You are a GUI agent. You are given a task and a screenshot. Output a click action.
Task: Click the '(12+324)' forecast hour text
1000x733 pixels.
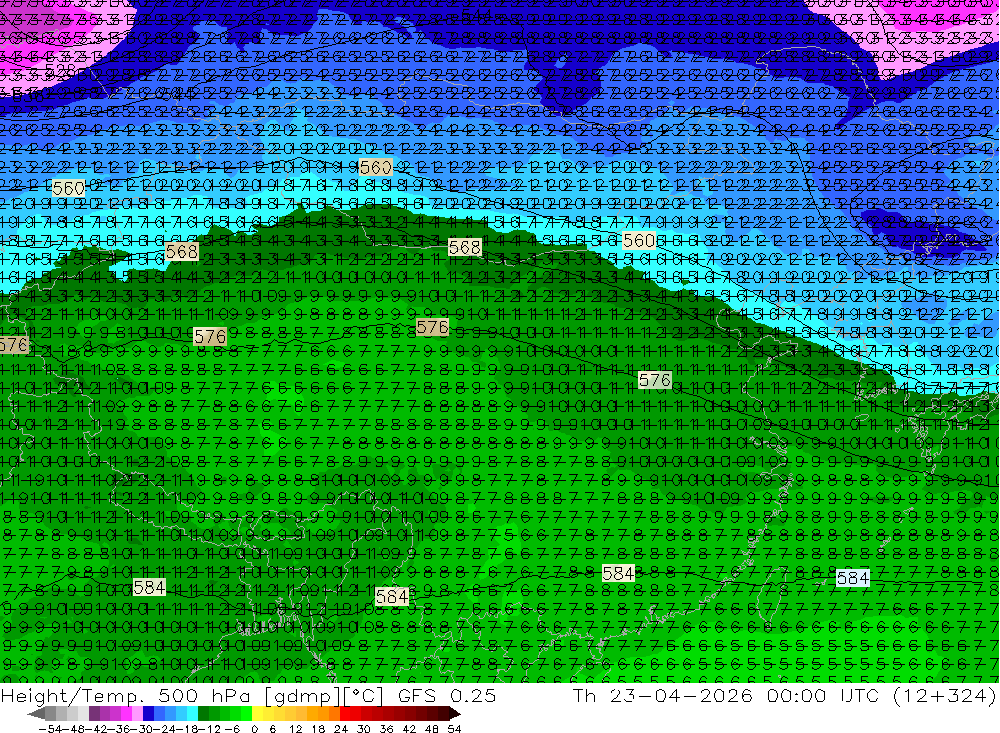point(946,695)
